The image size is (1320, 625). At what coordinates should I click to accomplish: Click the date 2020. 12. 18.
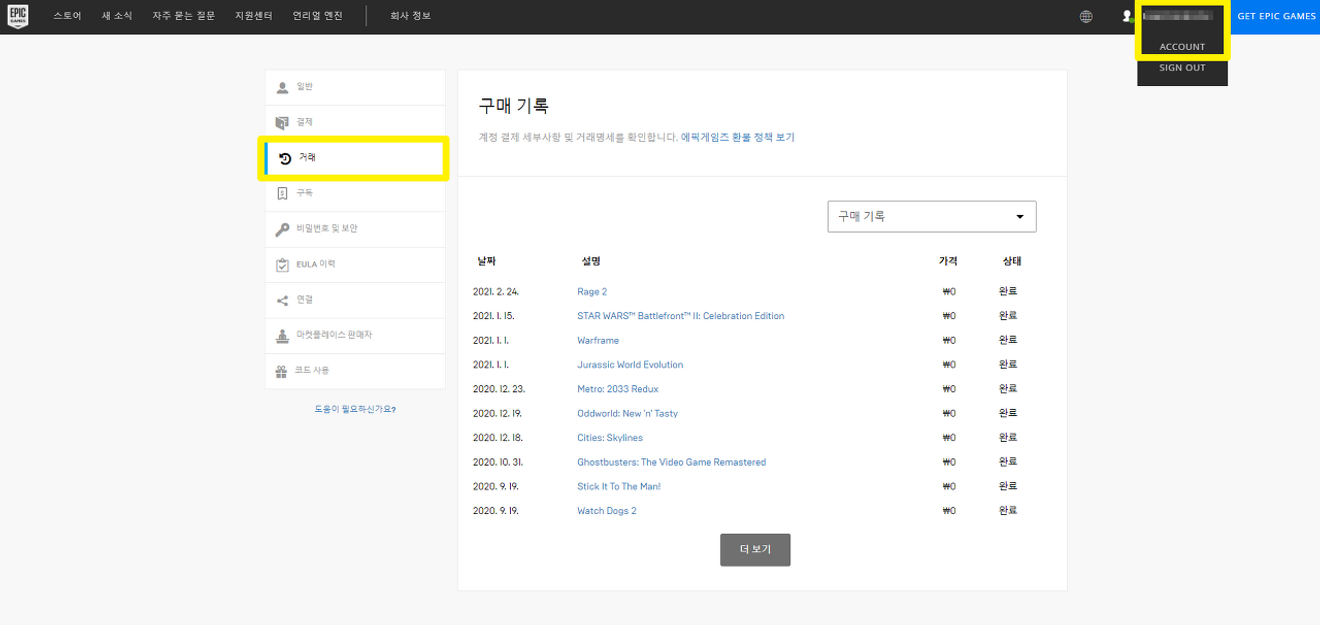click(498, 438)
